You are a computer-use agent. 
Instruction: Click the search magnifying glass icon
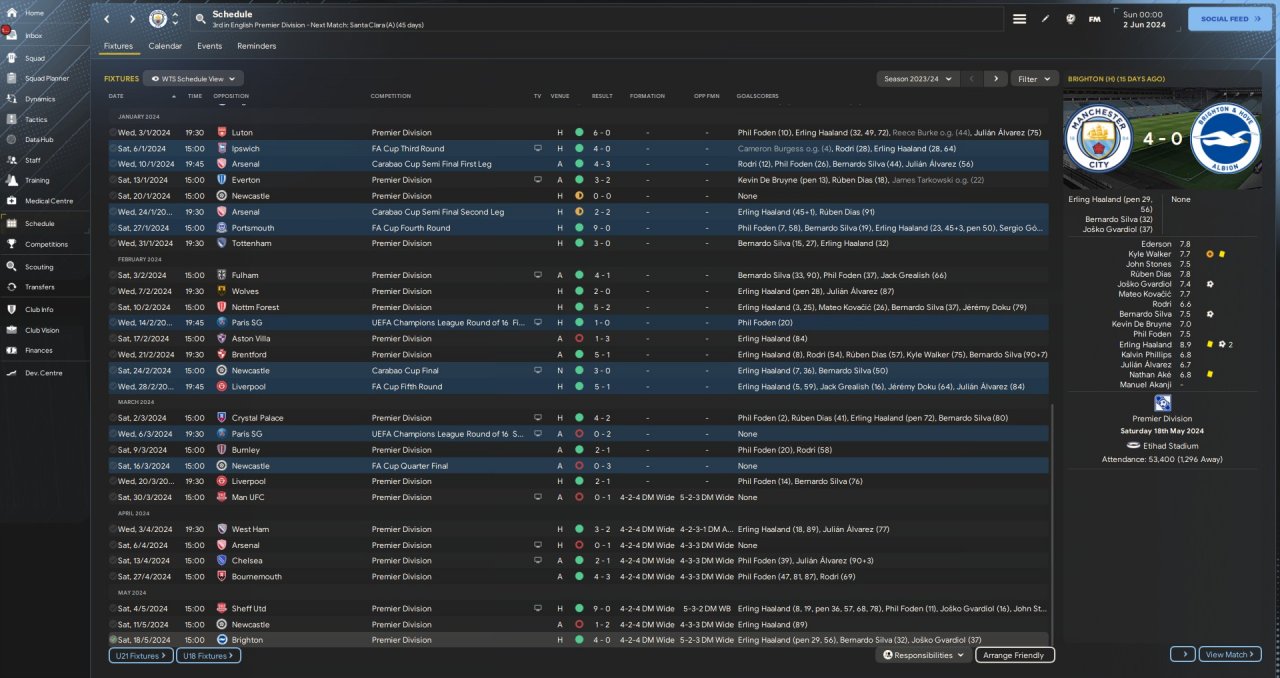pos(200,19)
